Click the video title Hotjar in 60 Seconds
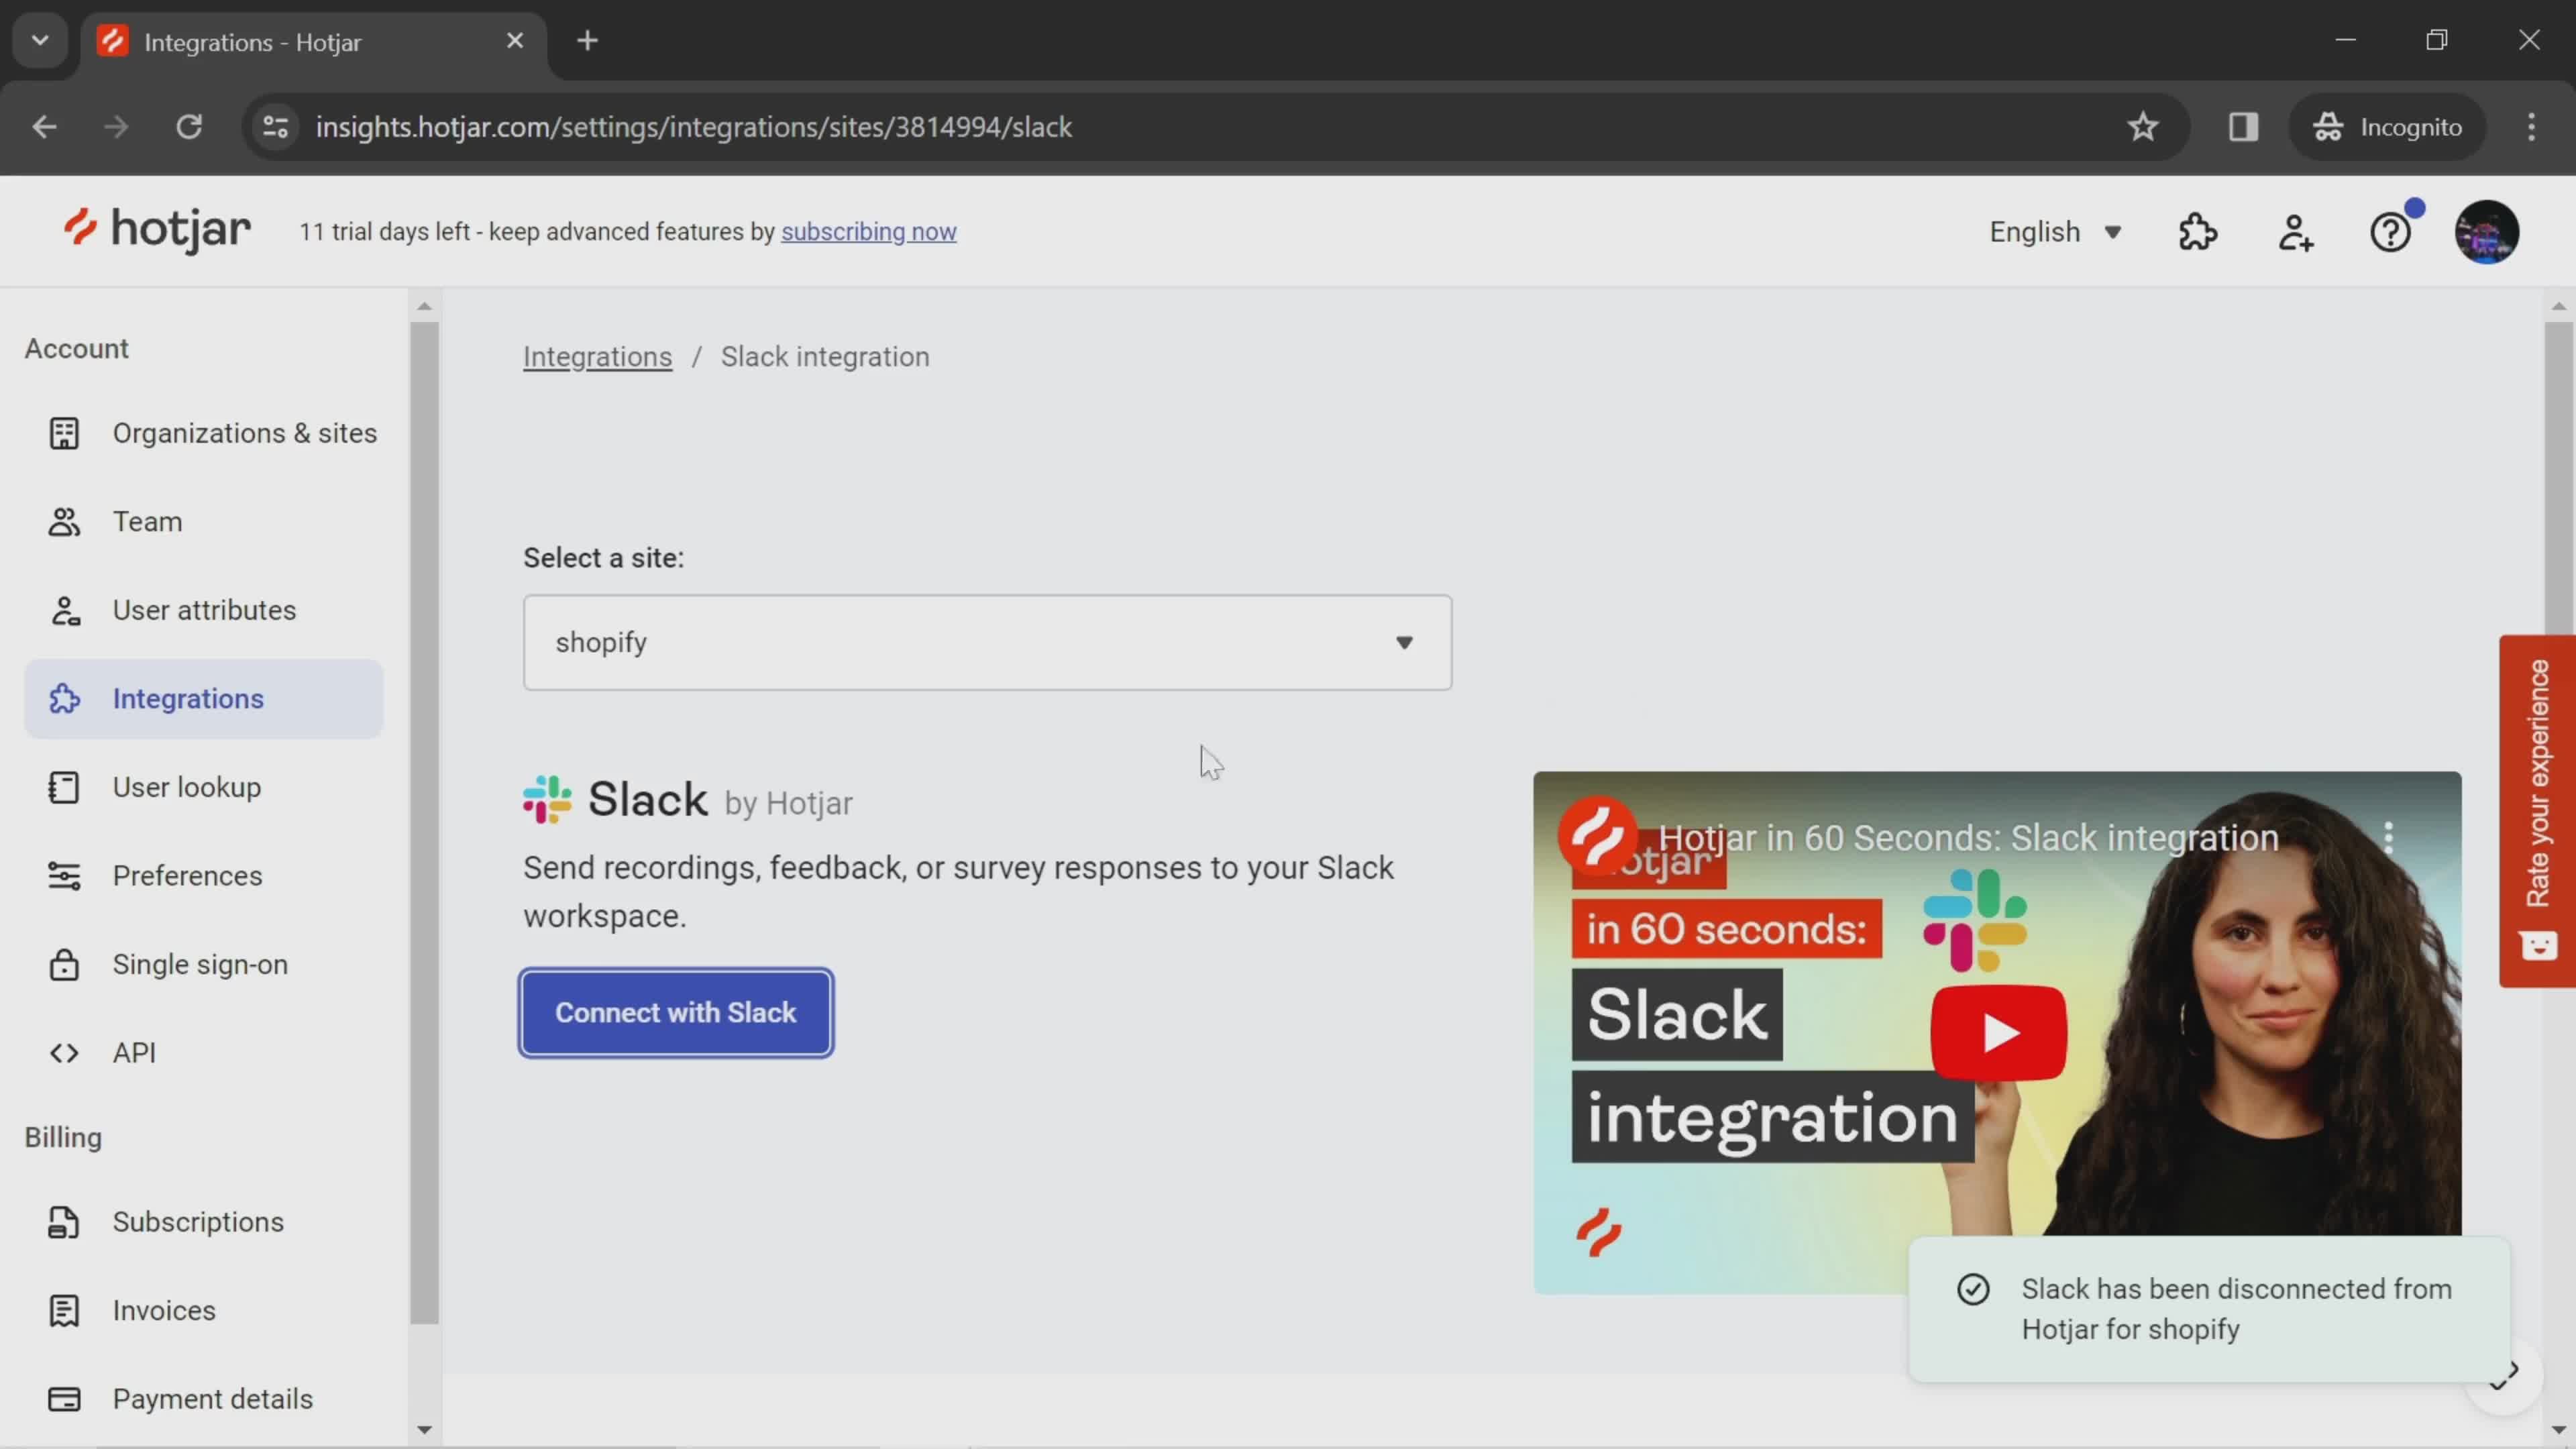The height and width of the screenshot is (1449, 2576). [1968, 838]
